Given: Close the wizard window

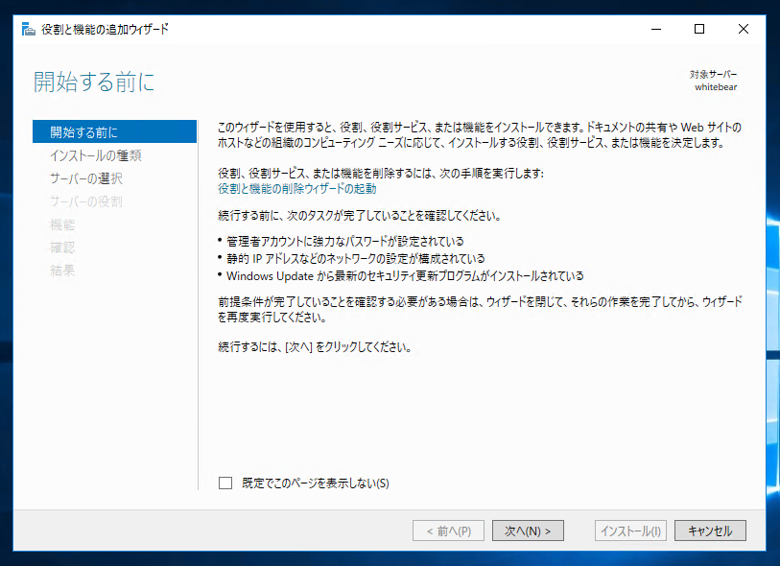Looking at the screenshot, I should coord(743,29).
